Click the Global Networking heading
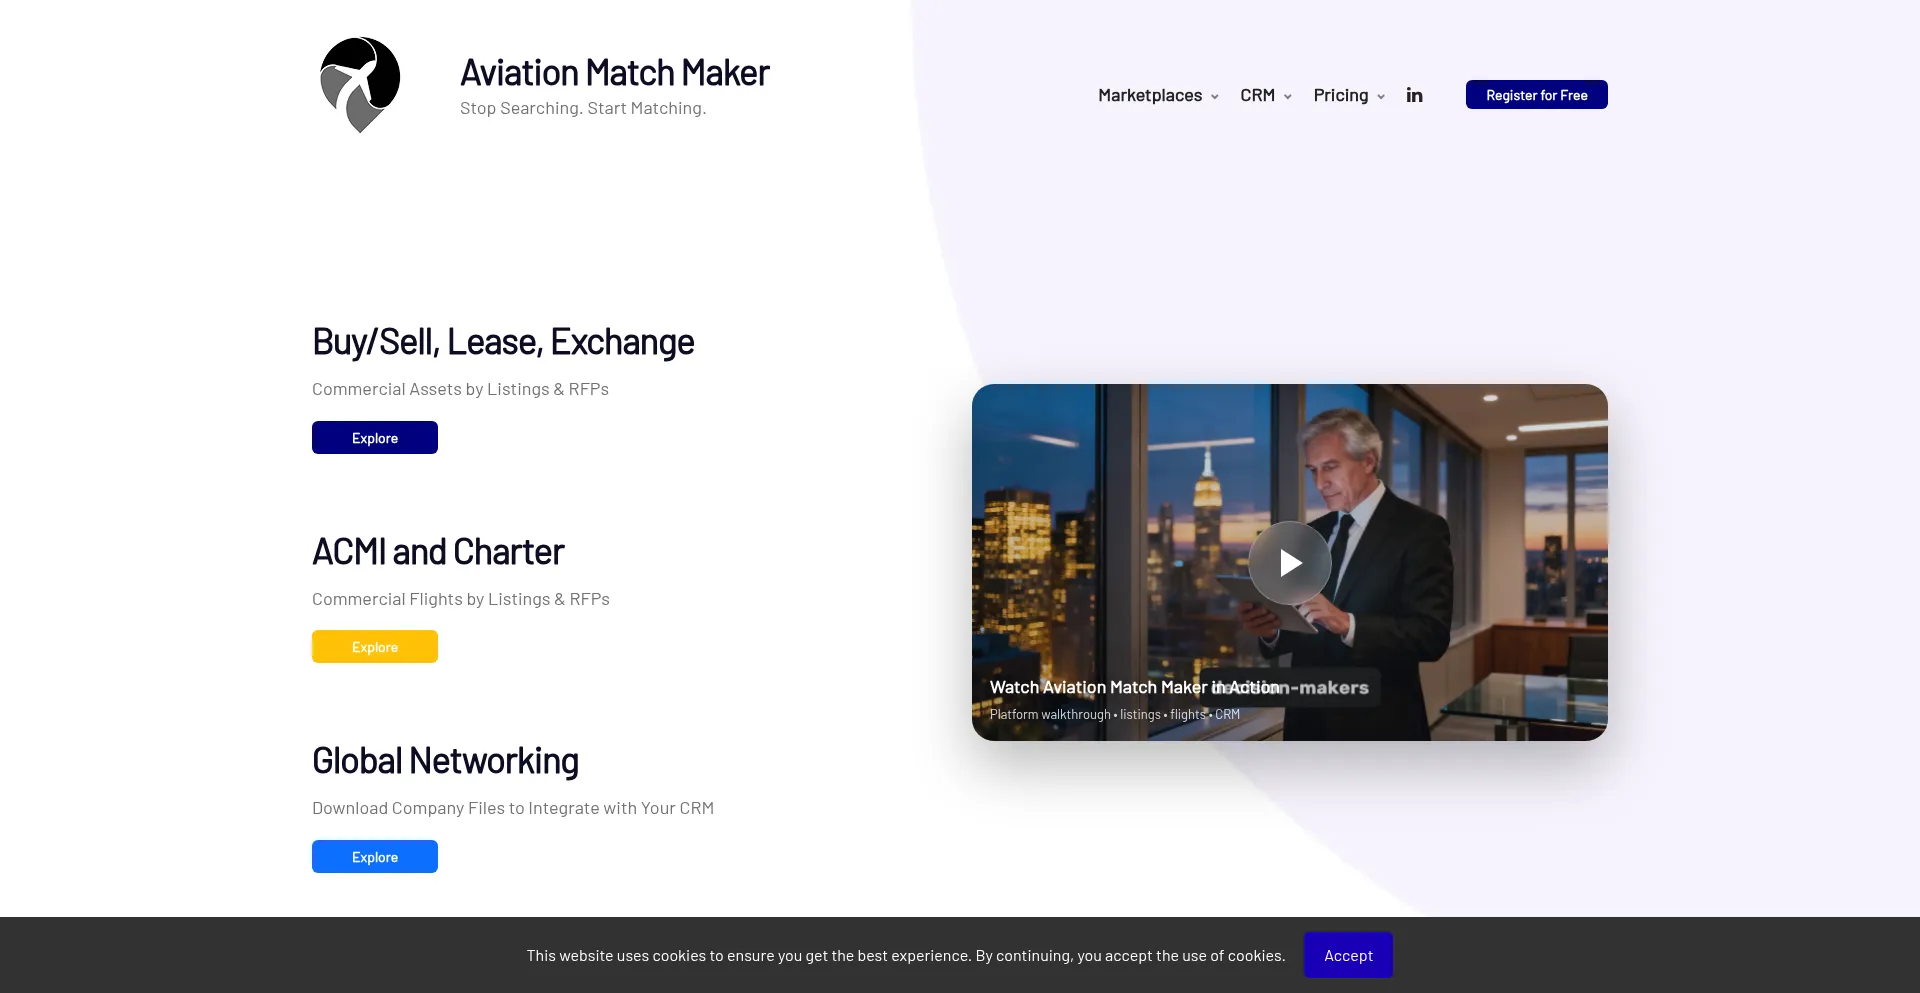The height and width of the screenshot is (993, 1920). pos(445,761)
